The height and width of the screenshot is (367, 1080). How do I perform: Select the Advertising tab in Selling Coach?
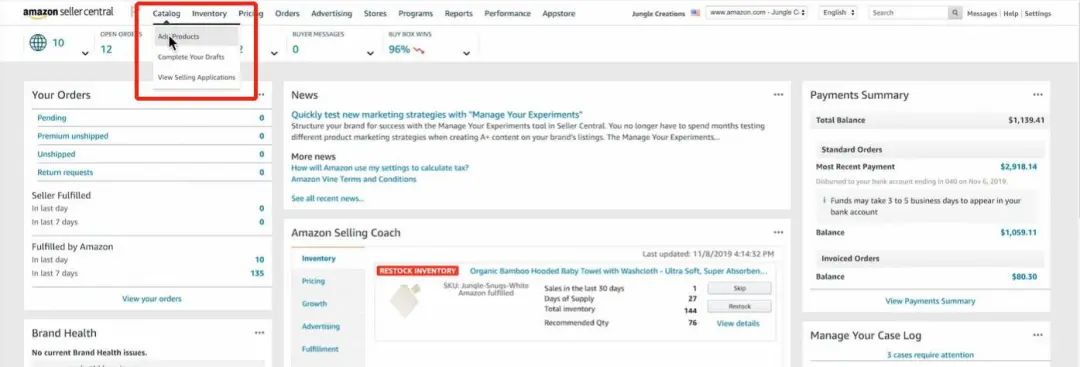[x=321, y=326]
